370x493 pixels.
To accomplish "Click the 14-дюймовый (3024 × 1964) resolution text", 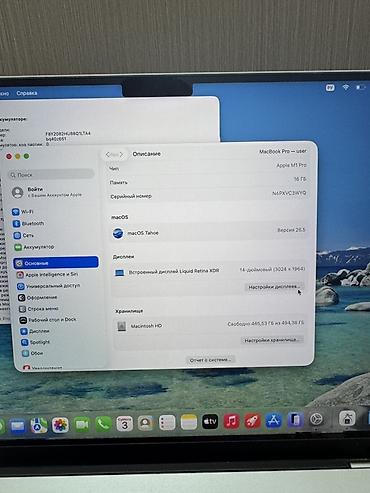I will [x=272, y=269].
